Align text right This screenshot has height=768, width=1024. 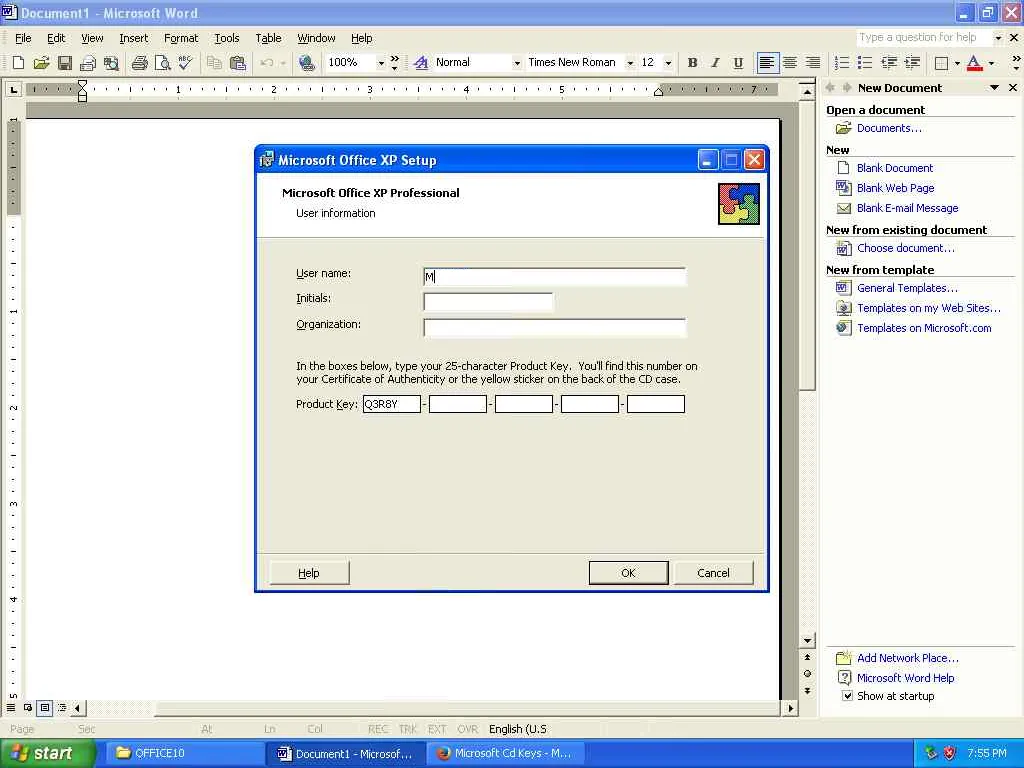point(813,63)
